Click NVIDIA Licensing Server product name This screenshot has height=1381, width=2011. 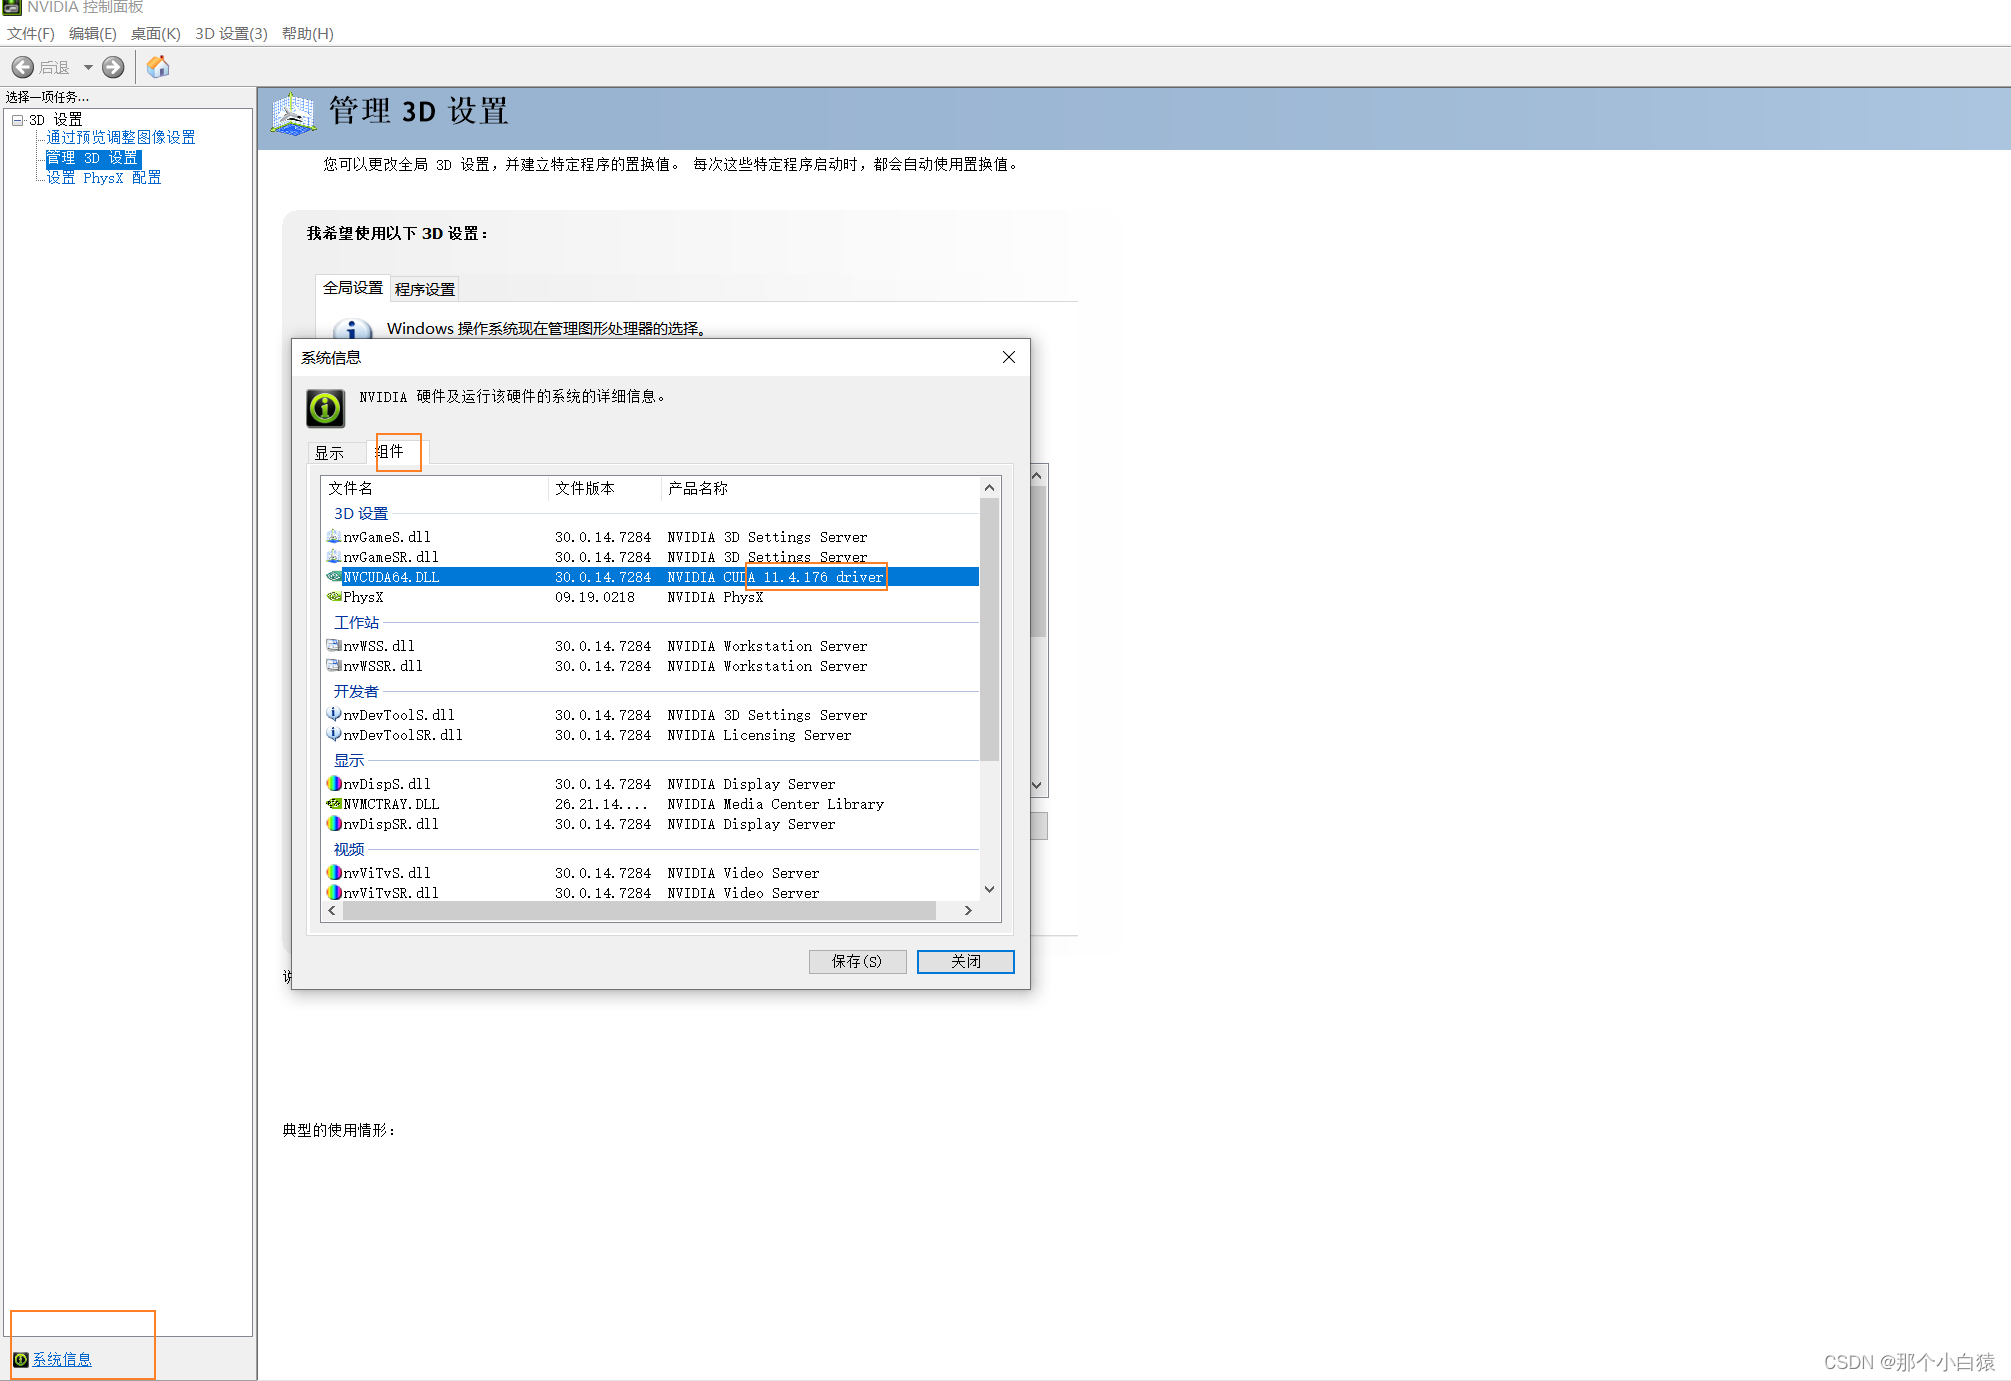pos(759,735)
